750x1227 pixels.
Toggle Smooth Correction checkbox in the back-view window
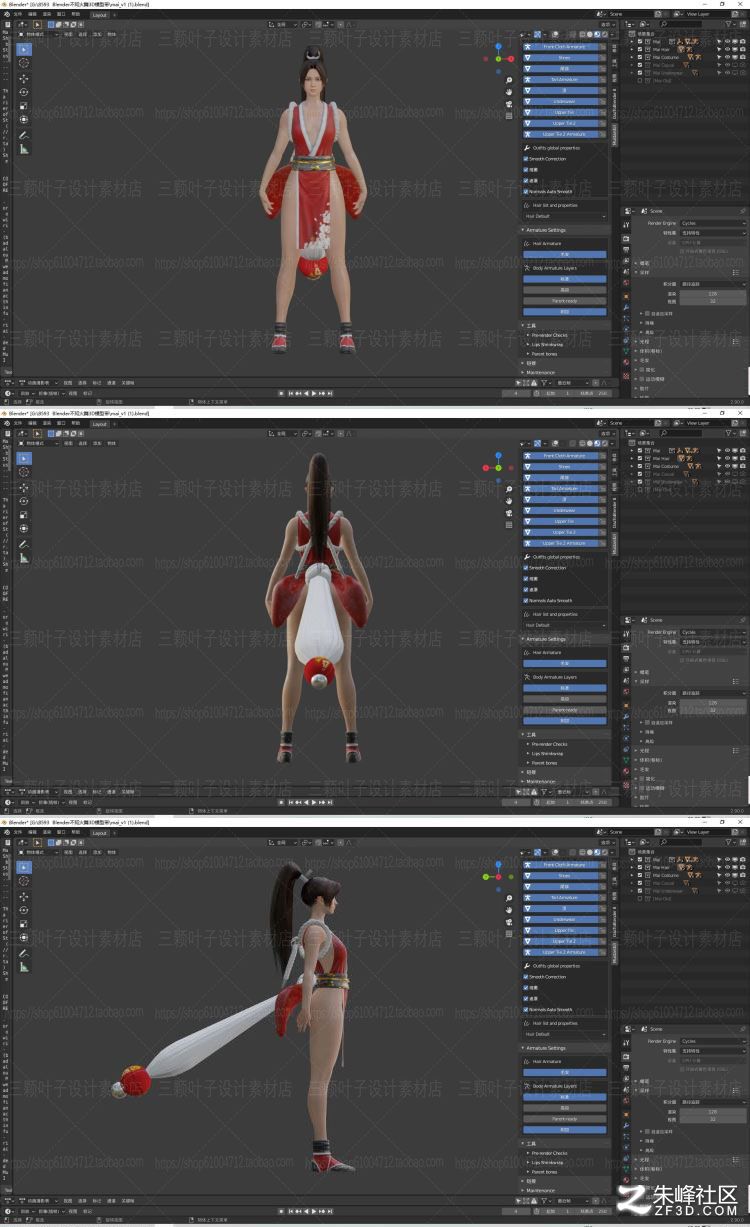click(526, 568)
